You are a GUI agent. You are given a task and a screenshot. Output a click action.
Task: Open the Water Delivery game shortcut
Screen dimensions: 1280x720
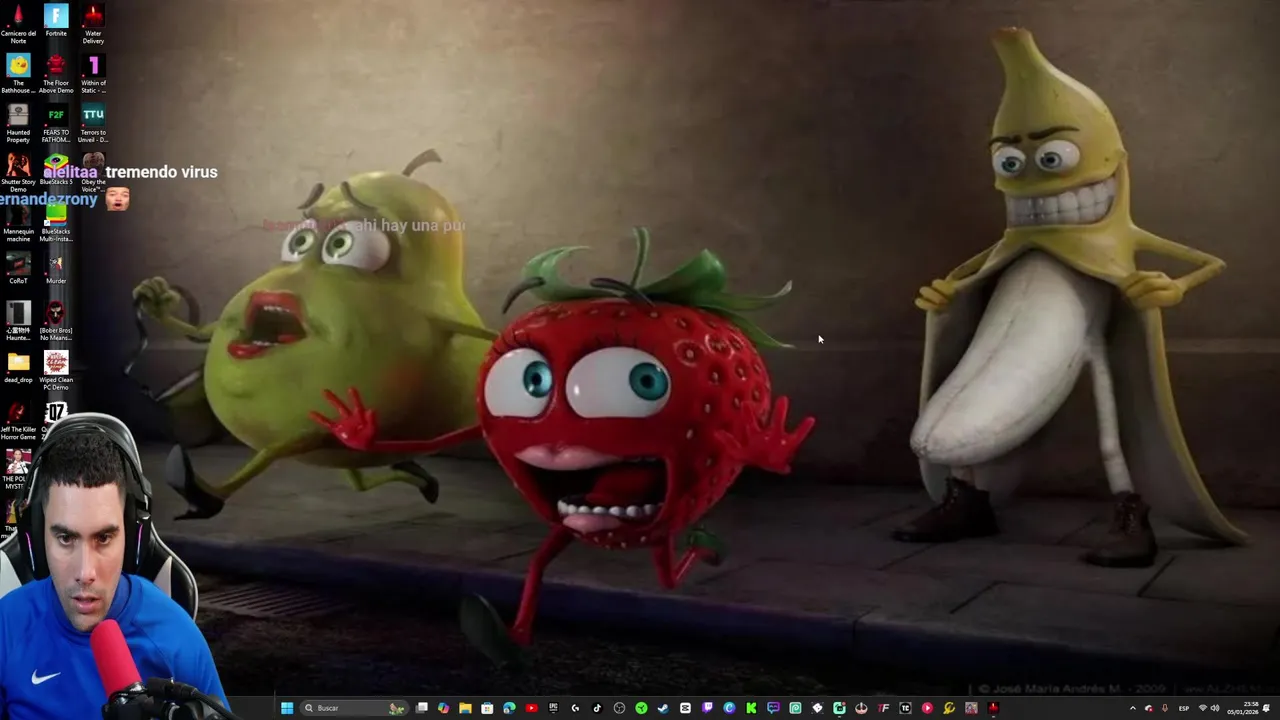[93, 24]
